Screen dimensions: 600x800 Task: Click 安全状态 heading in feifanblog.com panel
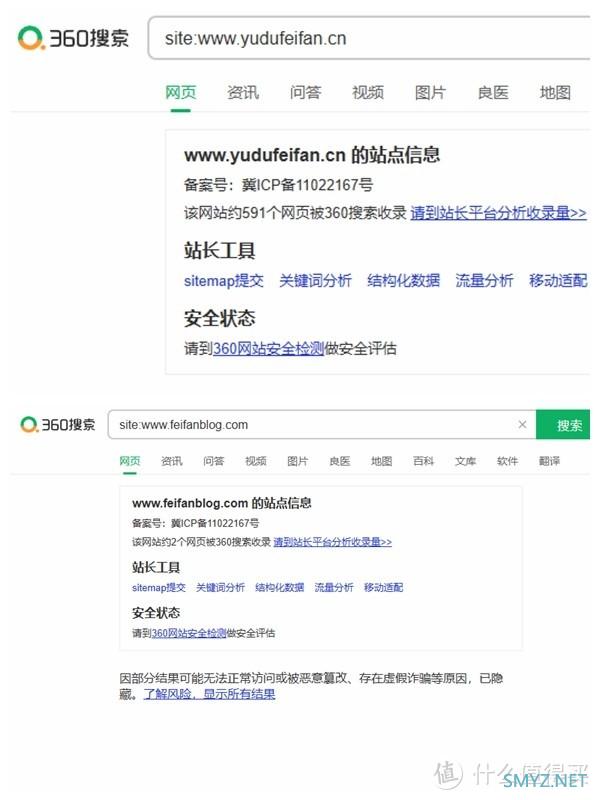pyautogui.click(x=156, y=613)
